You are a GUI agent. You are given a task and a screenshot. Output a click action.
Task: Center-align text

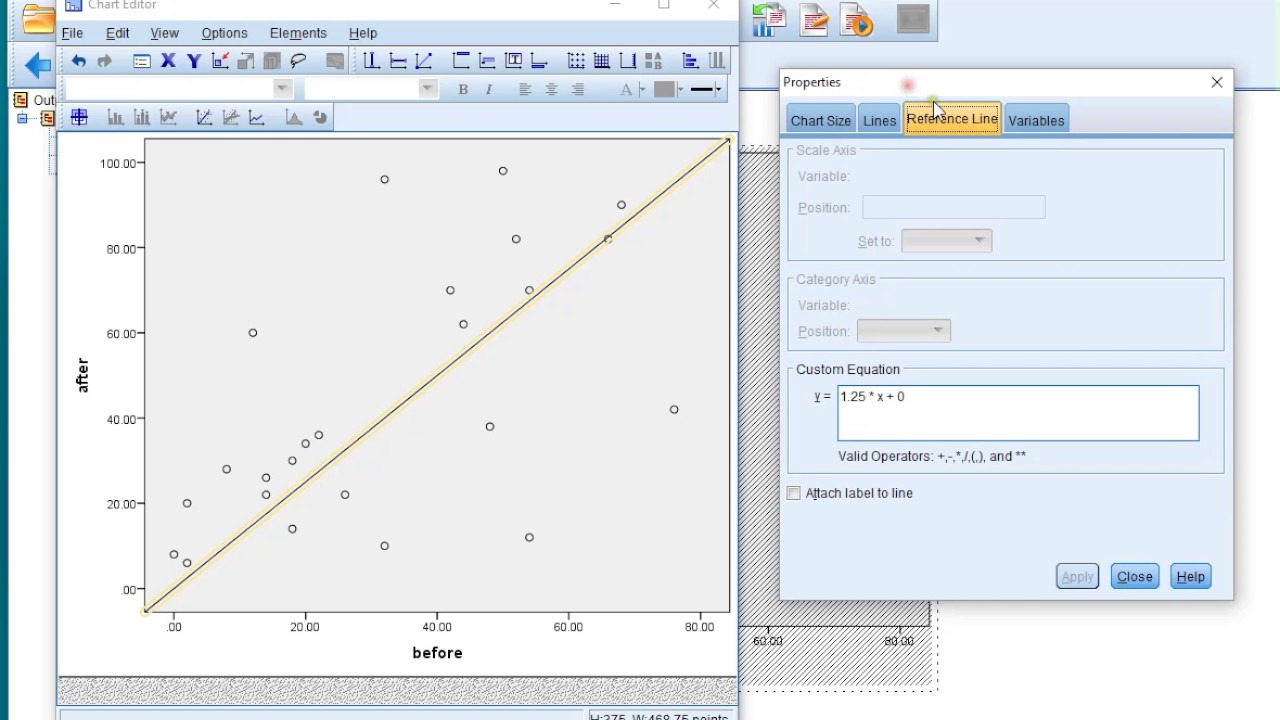coord(551,89)
